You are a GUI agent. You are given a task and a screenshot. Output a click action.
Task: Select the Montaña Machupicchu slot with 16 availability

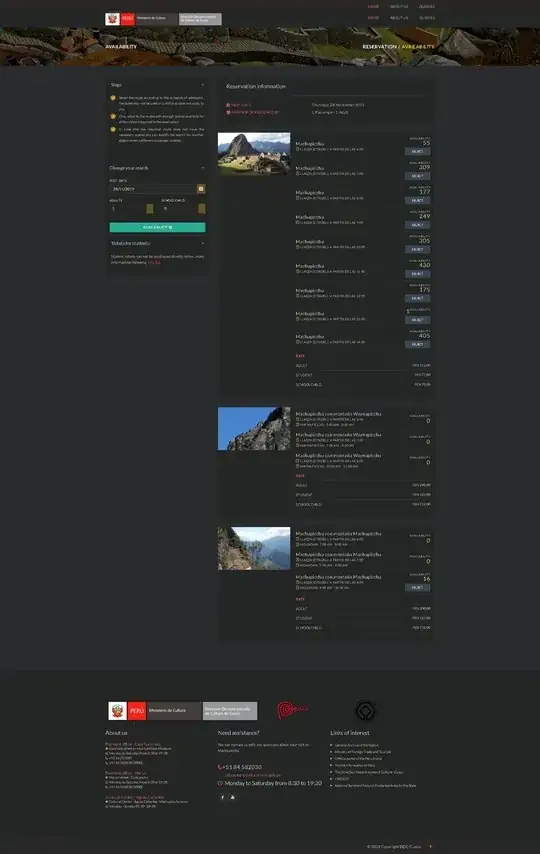(417, 588)
